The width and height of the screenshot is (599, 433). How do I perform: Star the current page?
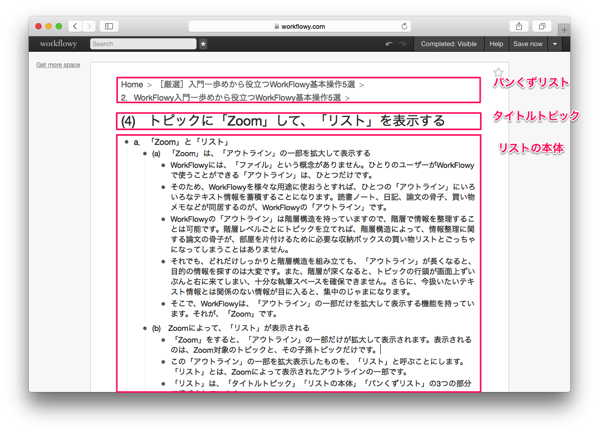tap(498, 72)
